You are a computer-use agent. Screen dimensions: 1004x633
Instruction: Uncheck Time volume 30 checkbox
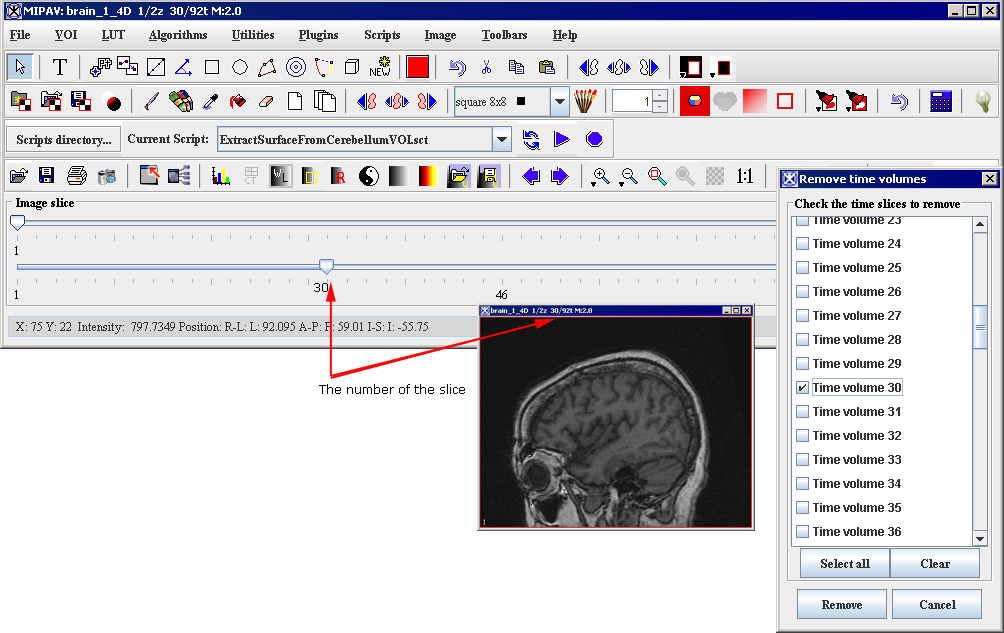click(x=802, y=388)
